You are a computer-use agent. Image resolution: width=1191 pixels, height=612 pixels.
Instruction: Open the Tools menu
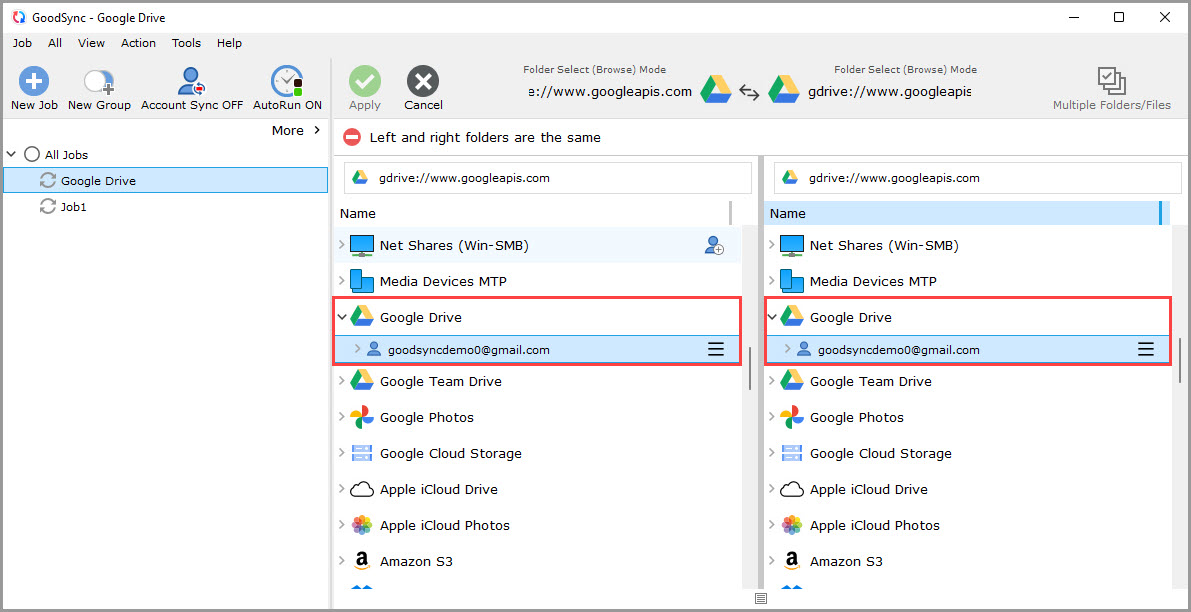pyautogui.click(x=186, y=43)
